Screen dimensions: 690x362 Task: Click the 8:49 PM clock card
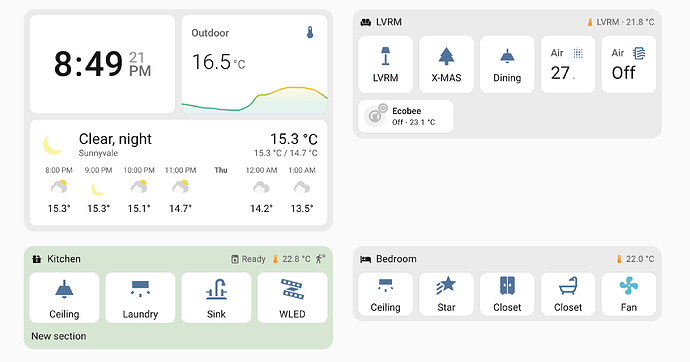tap(102, 64)
